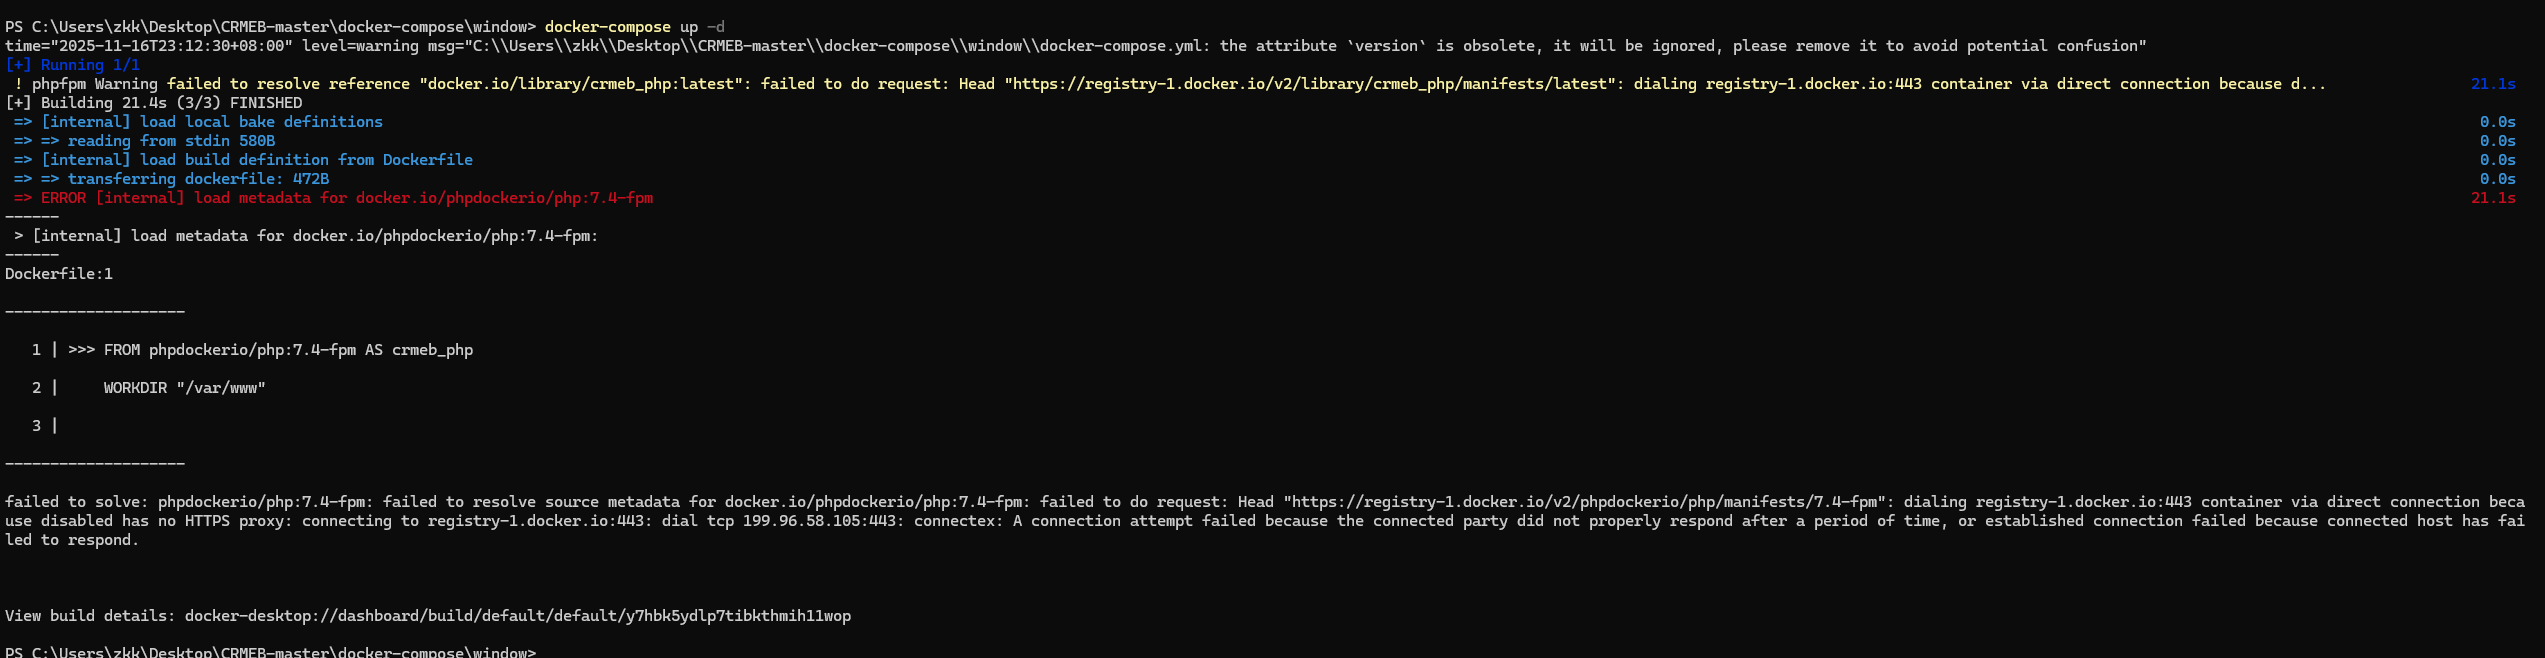Click the docker-desktop build details link
This screenshot has height=658, width=2545.
click(x=517, y=616)
